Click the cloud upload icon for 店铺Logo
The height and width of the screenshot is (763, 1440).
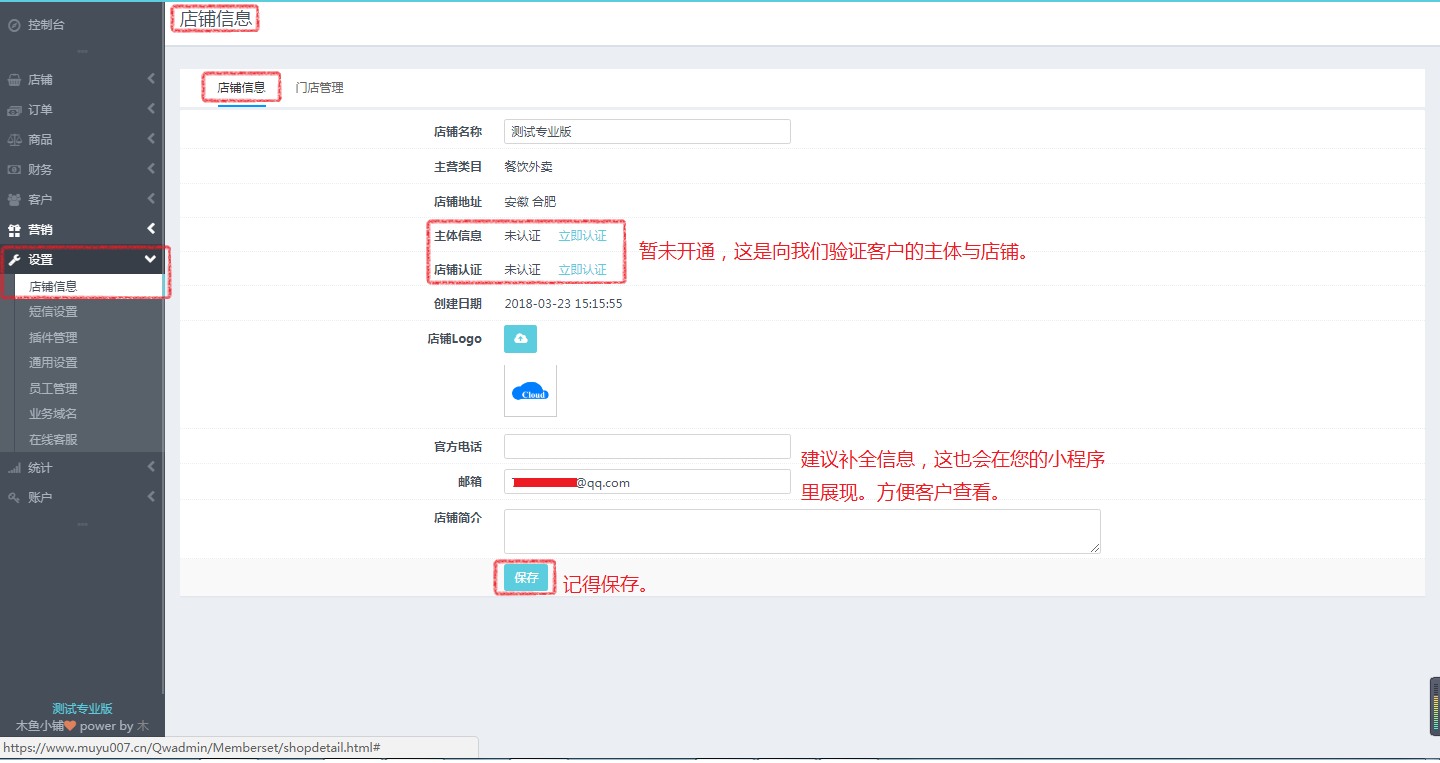pyautogui.click(x=520, y=339)
